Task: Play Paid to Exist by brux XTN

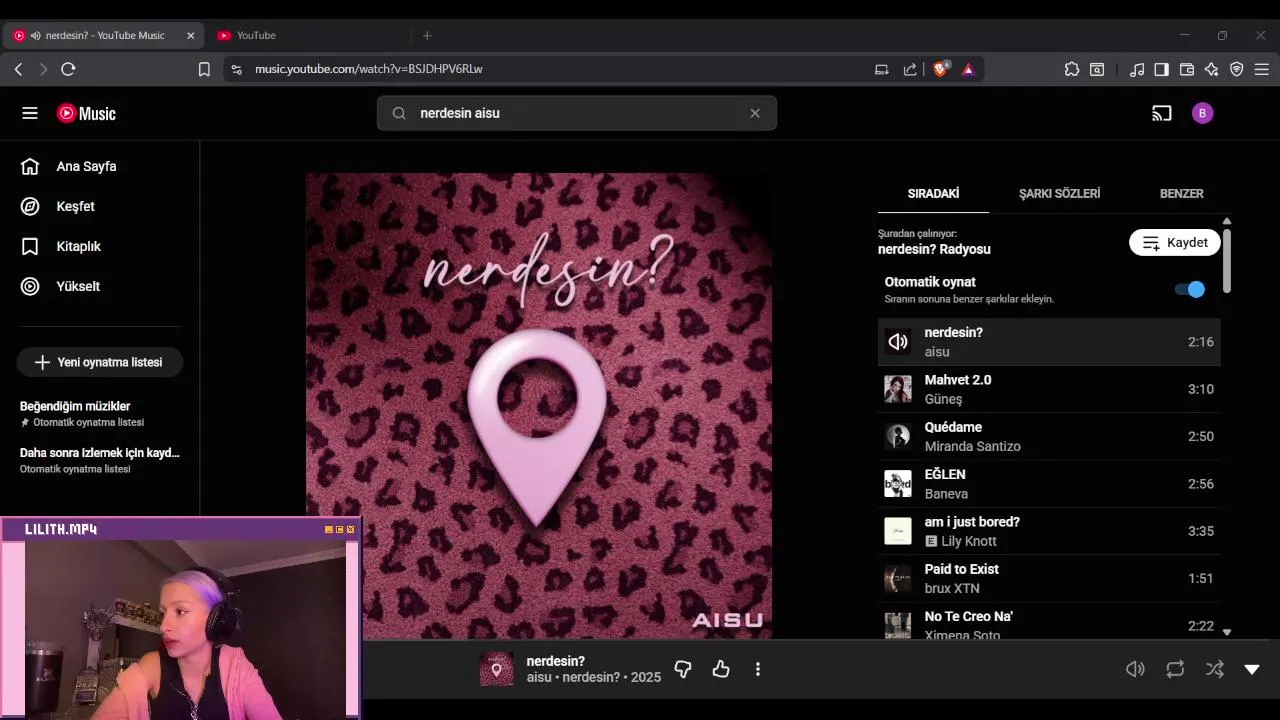Action: (x=1049, y=578)
